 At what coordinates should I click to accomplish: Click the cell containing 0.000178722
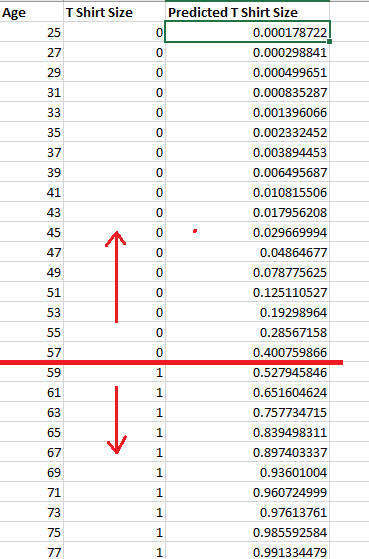click(247, 32)
